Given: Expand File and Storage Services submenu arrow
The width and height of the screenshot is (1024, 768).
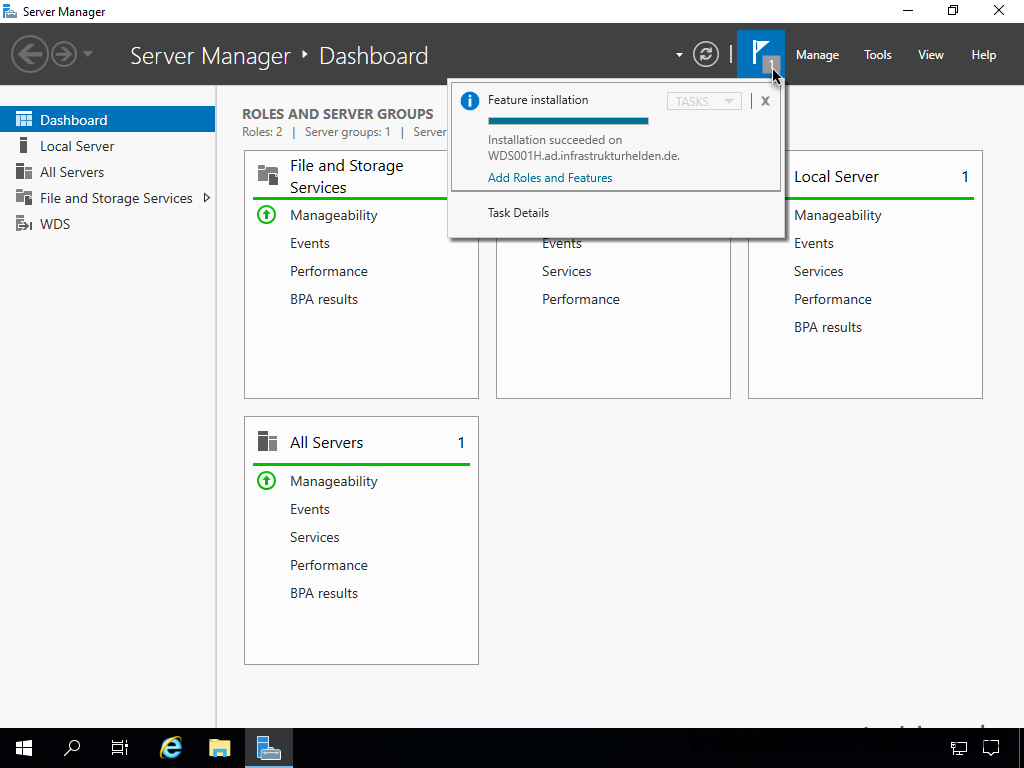Looking at the screenshot, I should [207, 197].
